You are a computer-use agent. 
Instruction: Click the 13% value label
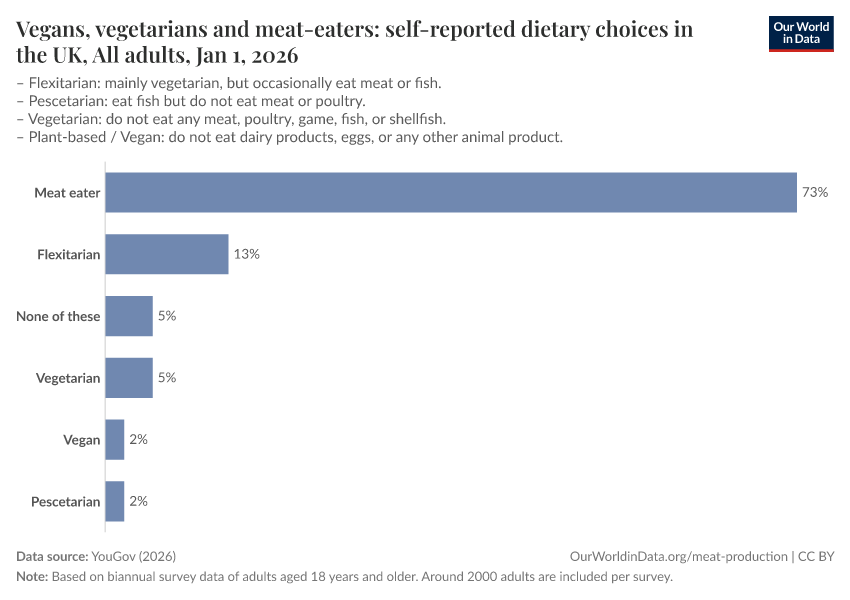coord(246,255)
